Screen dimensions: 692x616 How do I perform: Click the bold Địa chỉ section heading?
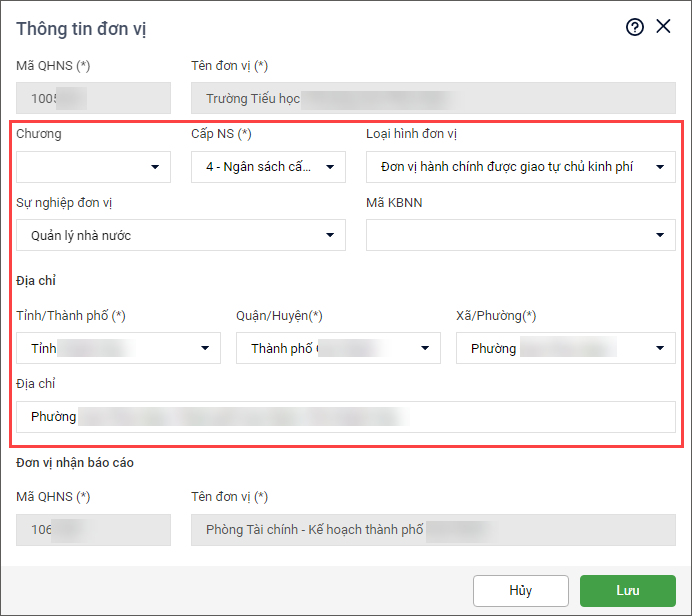pyautogui.click(x=36, y=281)
